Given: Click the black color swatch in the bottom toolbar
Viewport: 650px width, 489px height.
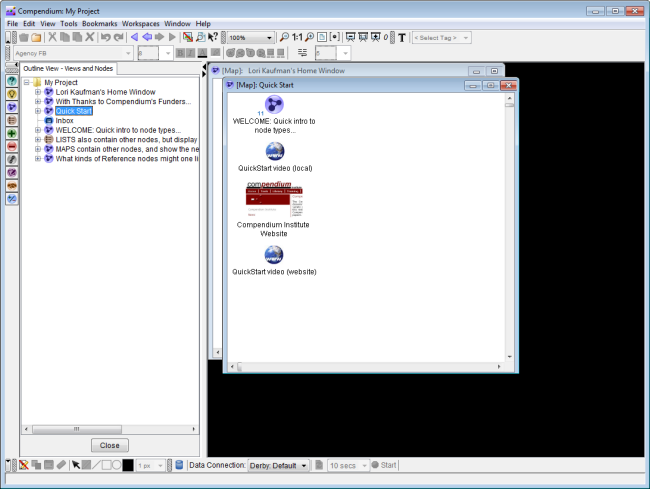Looking at the screenshot, I should pos(128,465).
